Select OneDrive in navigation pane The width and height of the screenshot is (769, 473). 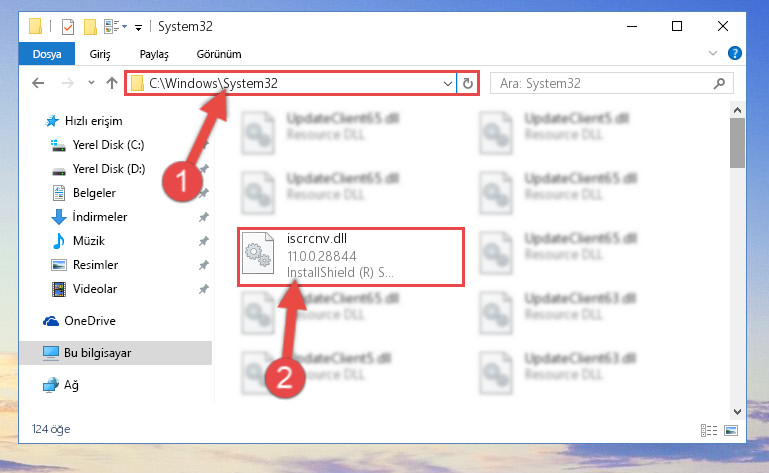[90, 321]
